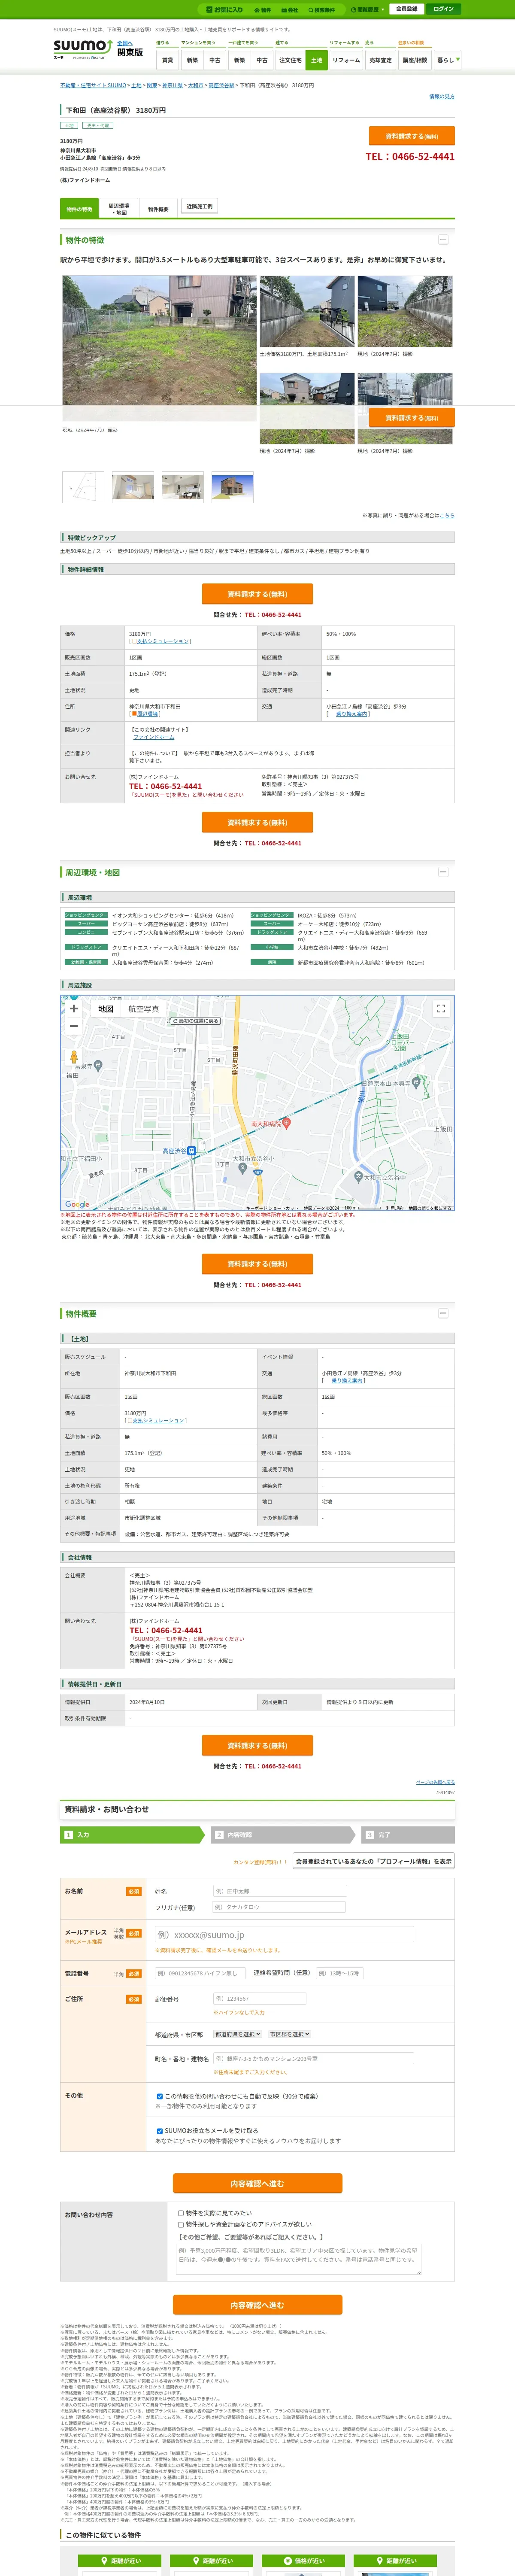This screenshot has width=515, height=2576.
Task: Click プロフィール情報を表示 button
Action: coord(373,1861)
